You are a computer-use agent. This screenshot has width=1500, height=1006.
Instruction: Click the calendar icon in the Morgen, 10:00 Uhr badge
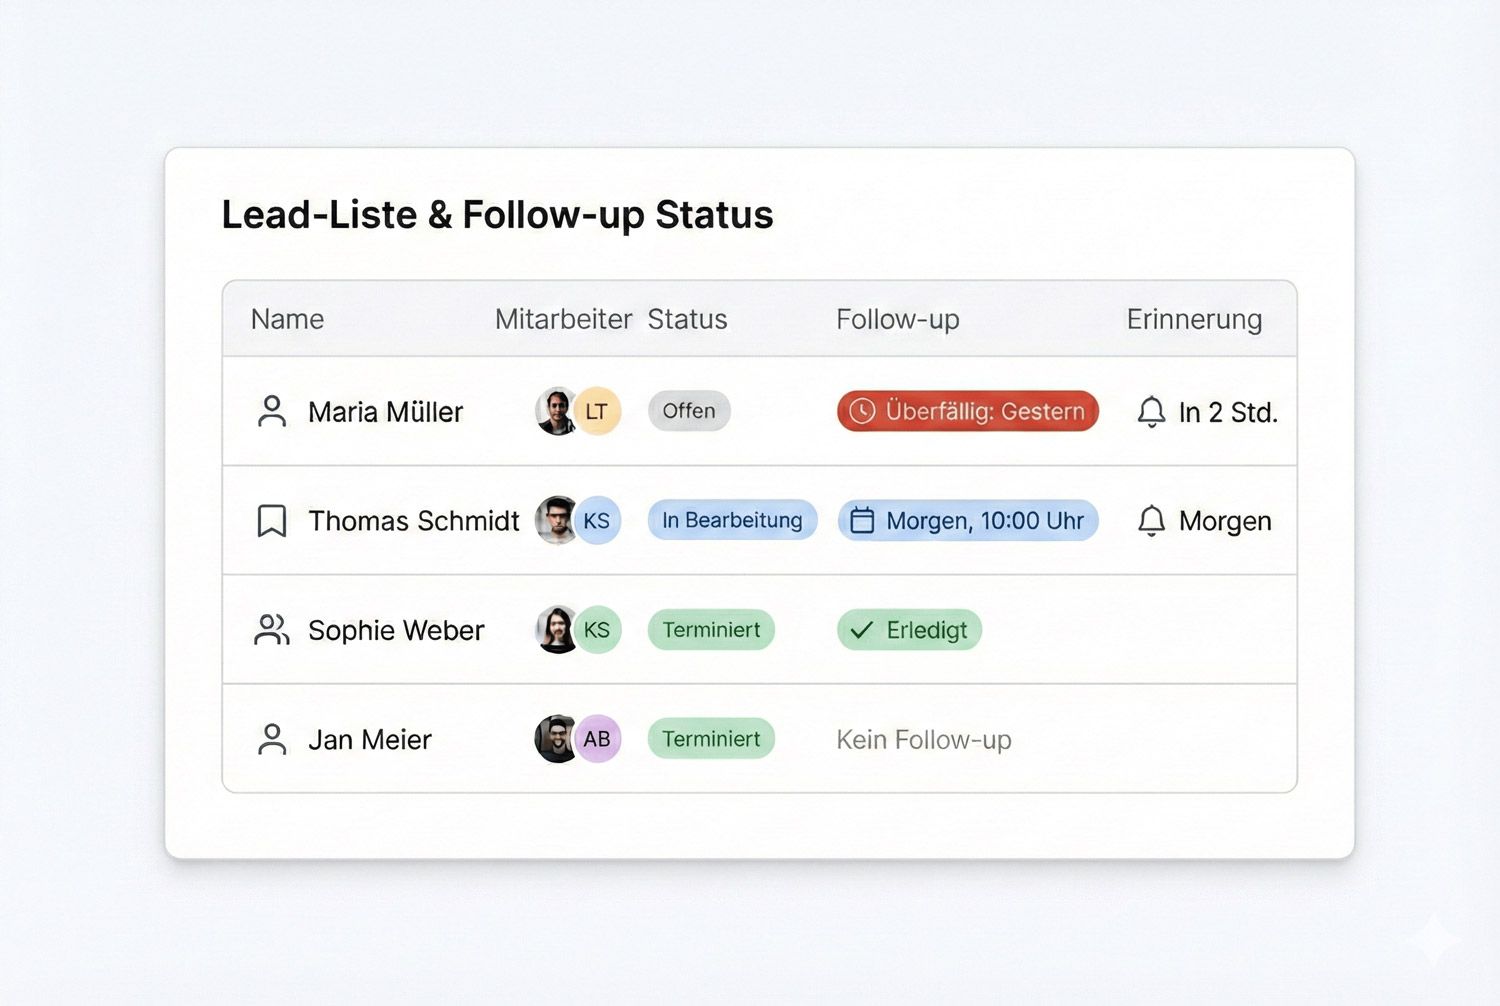862,521
